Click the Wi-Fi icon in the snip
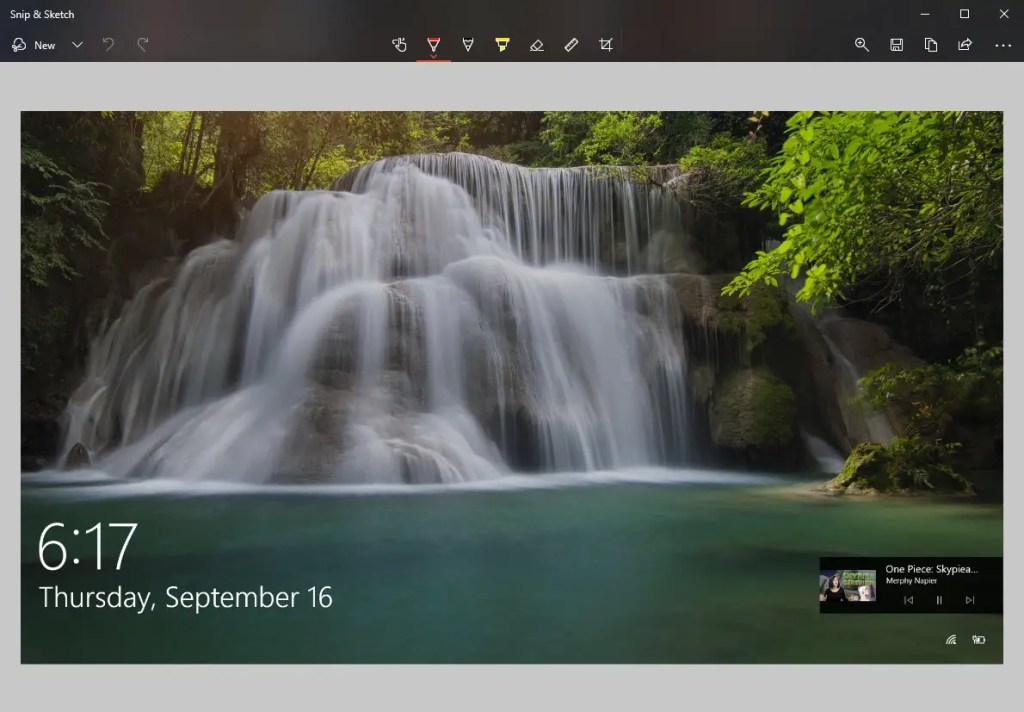Image resolution: width=1024 pixels, height=712 pixels. pos(951,639)
